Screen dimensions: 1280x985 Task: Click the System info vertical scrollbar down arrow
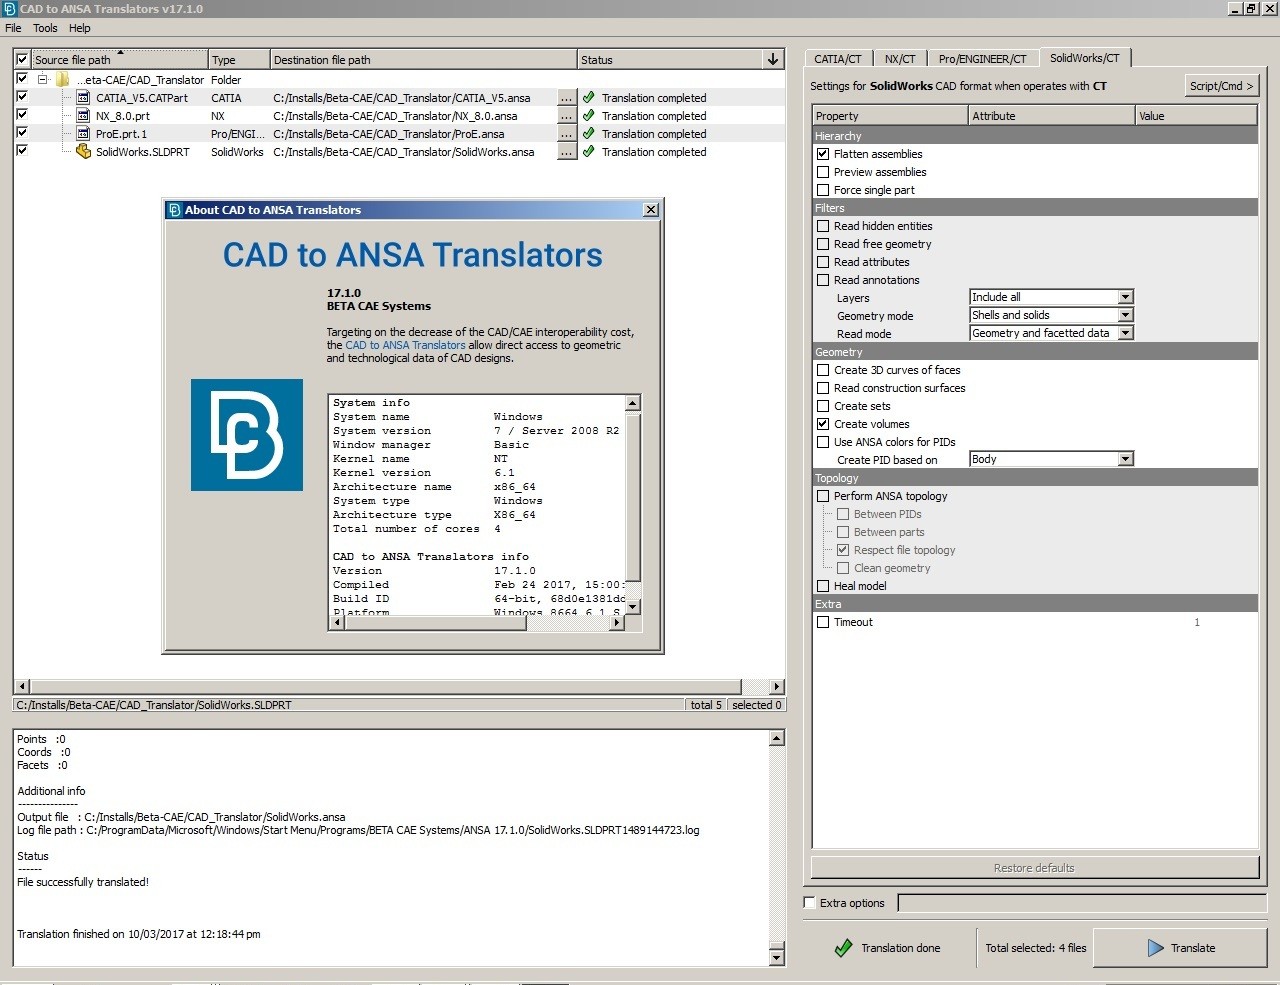coord(632,607)
